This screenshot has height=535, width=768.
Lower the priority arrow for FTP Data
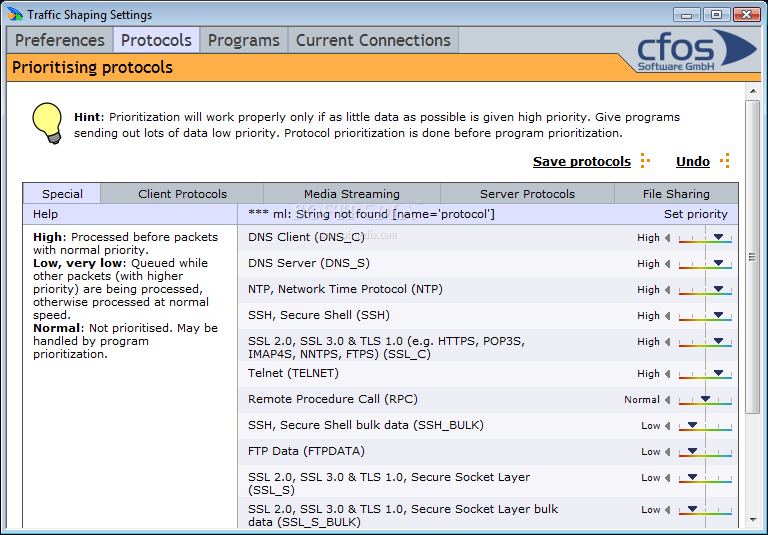coord(668,452)
